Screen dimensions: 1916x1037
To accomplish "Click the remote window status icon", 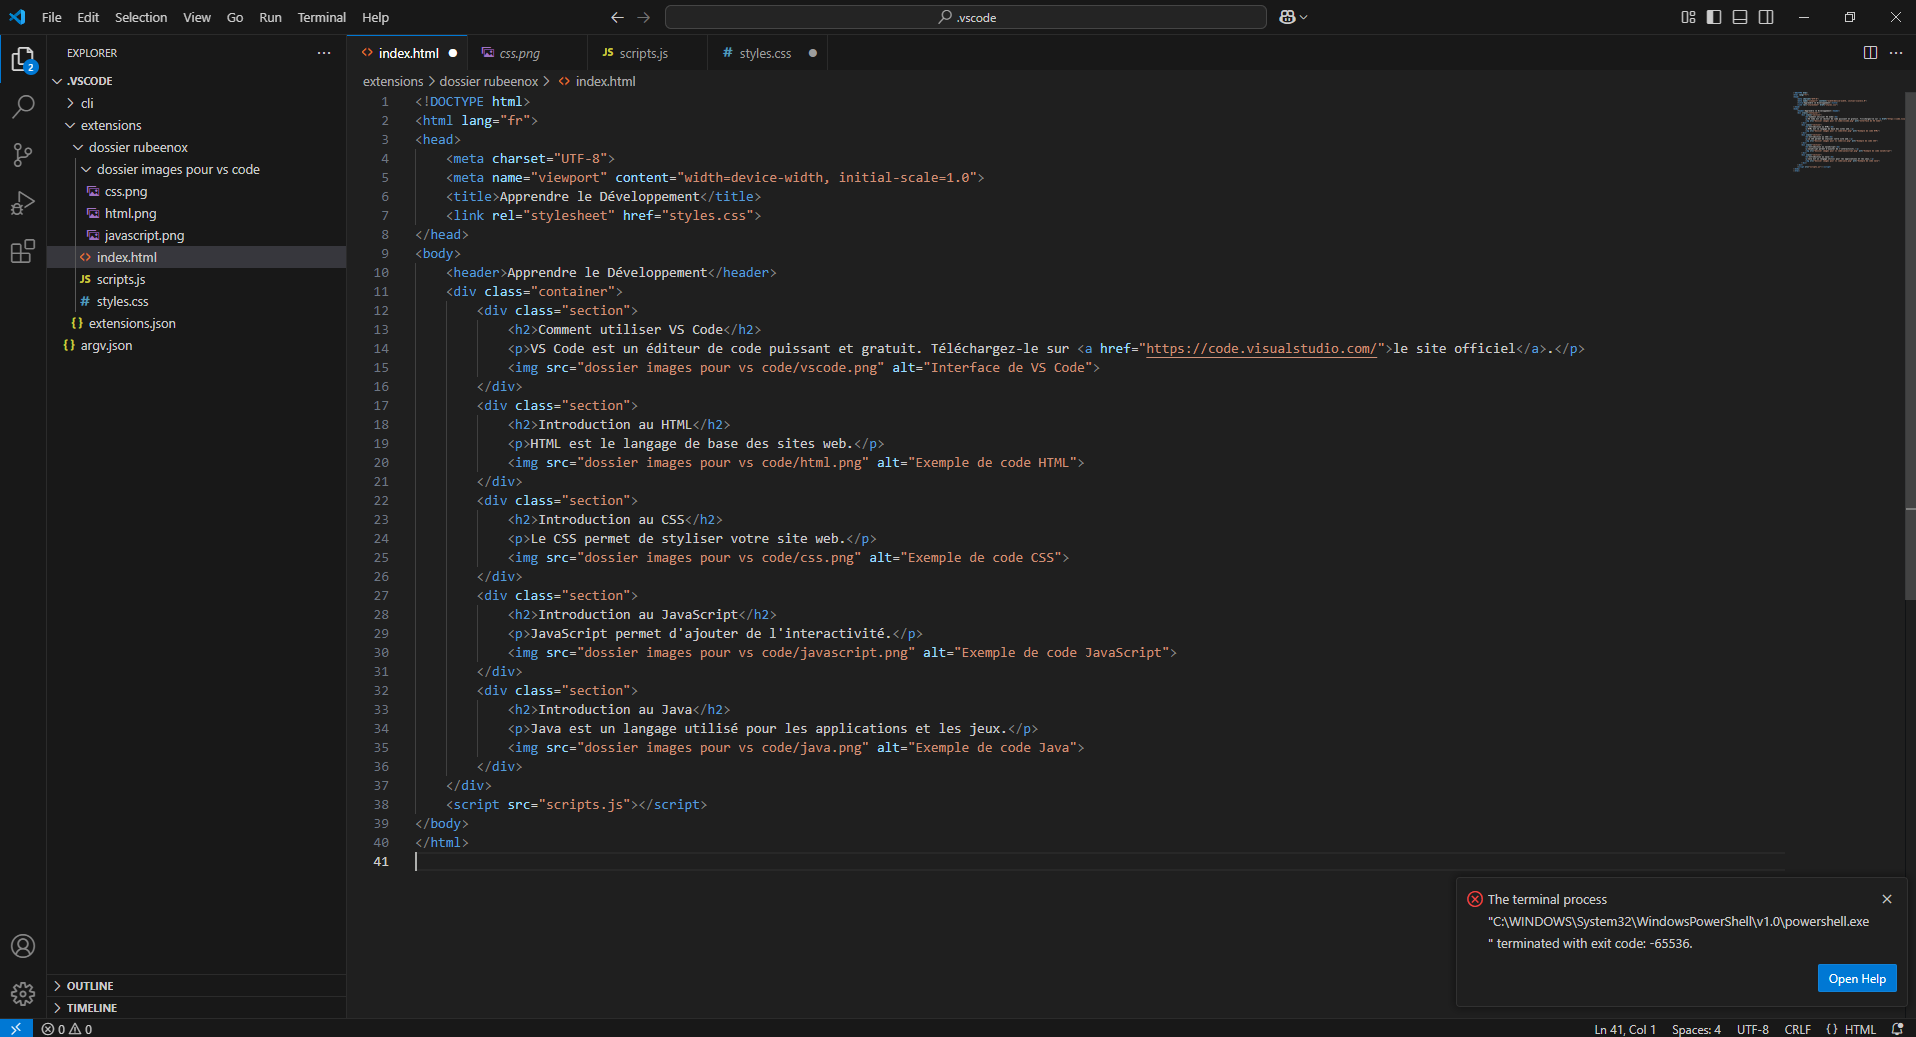I will [16, 1028].
